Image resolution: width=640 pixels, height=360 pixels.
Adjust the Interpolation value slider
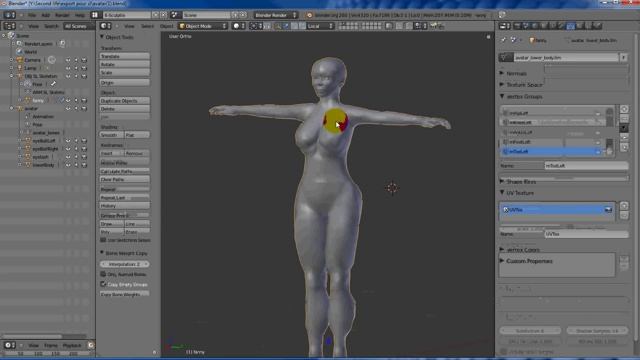124,264
